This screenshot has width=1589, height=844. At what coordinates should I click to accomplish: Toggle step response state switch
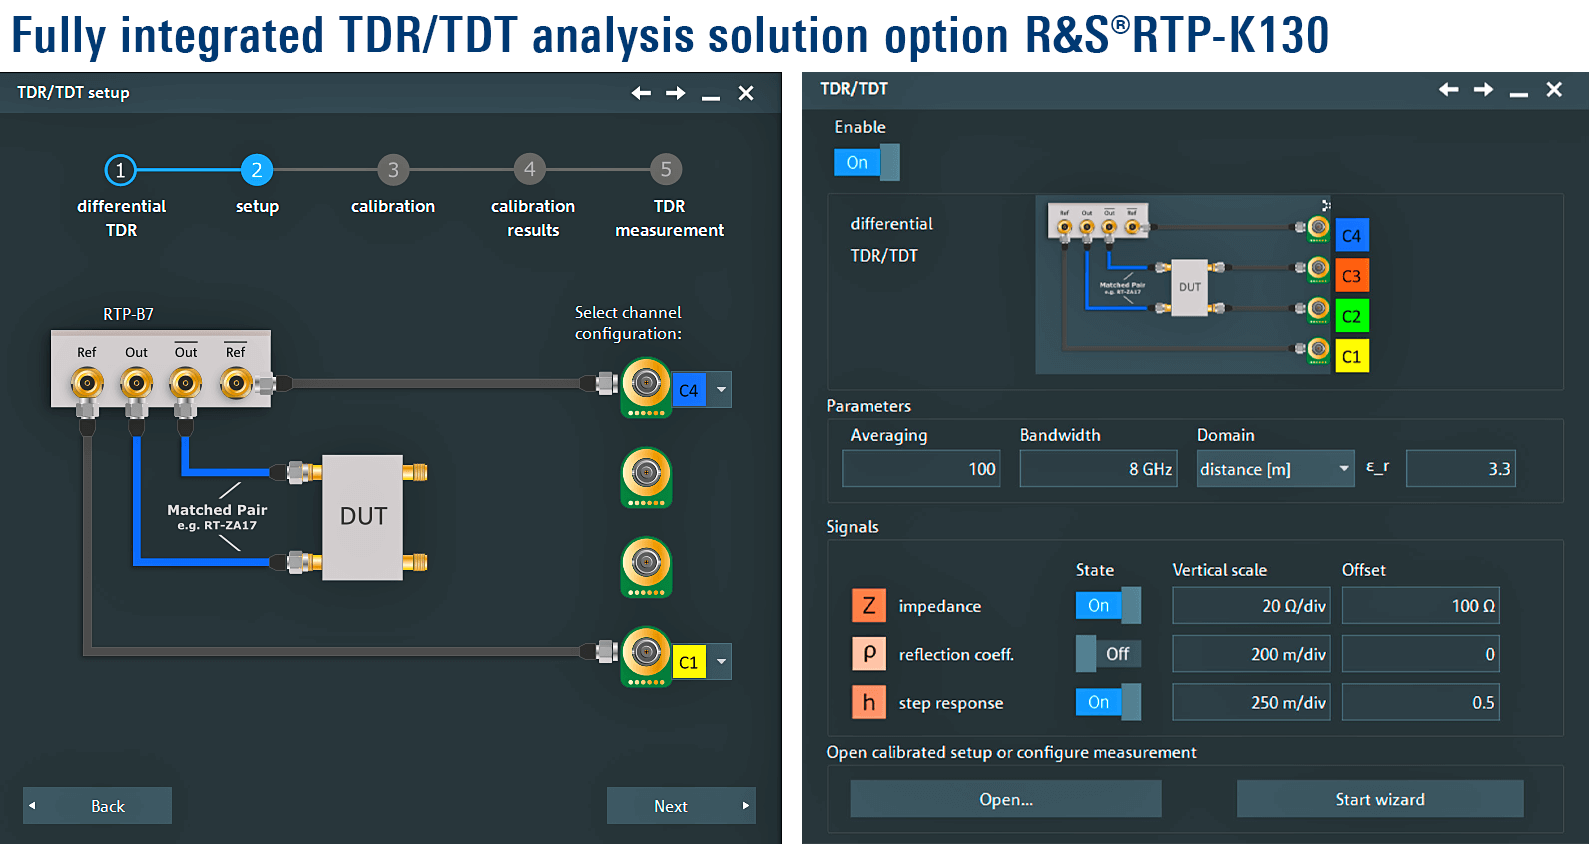(1108, 702)
